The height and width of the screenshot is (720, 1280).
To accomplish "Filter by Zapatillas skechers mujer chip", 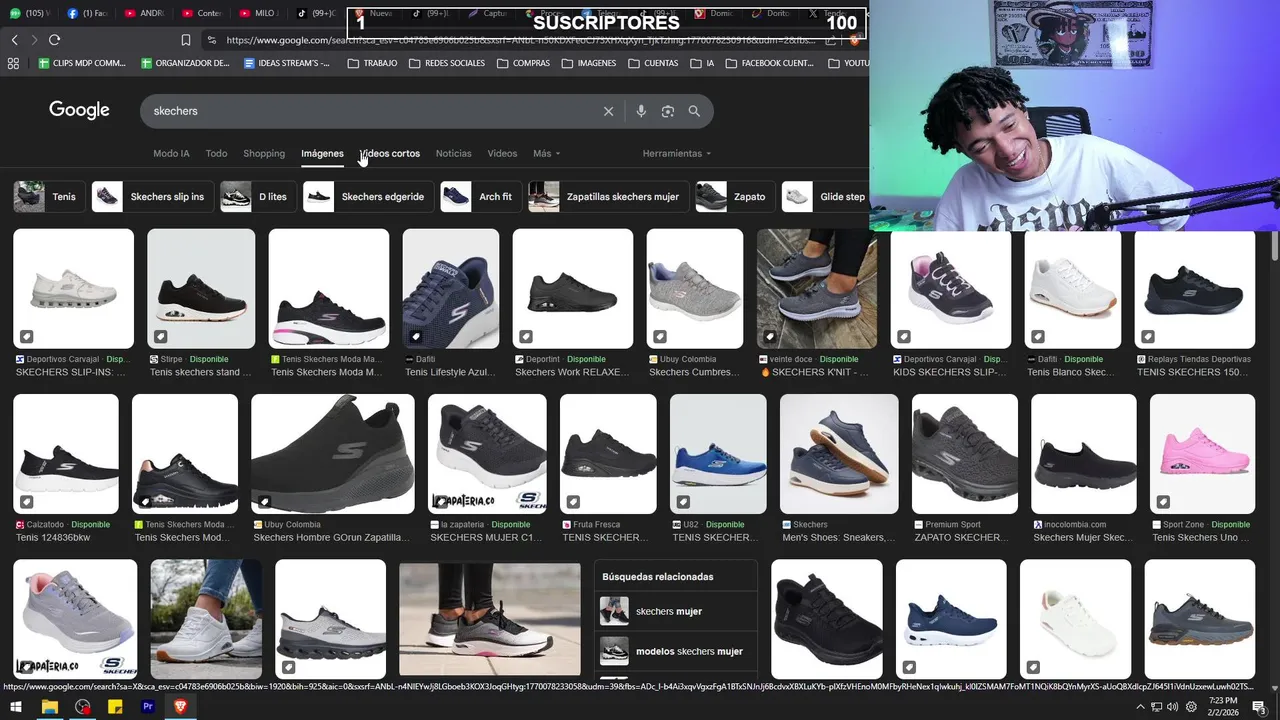I will [607, 197].
